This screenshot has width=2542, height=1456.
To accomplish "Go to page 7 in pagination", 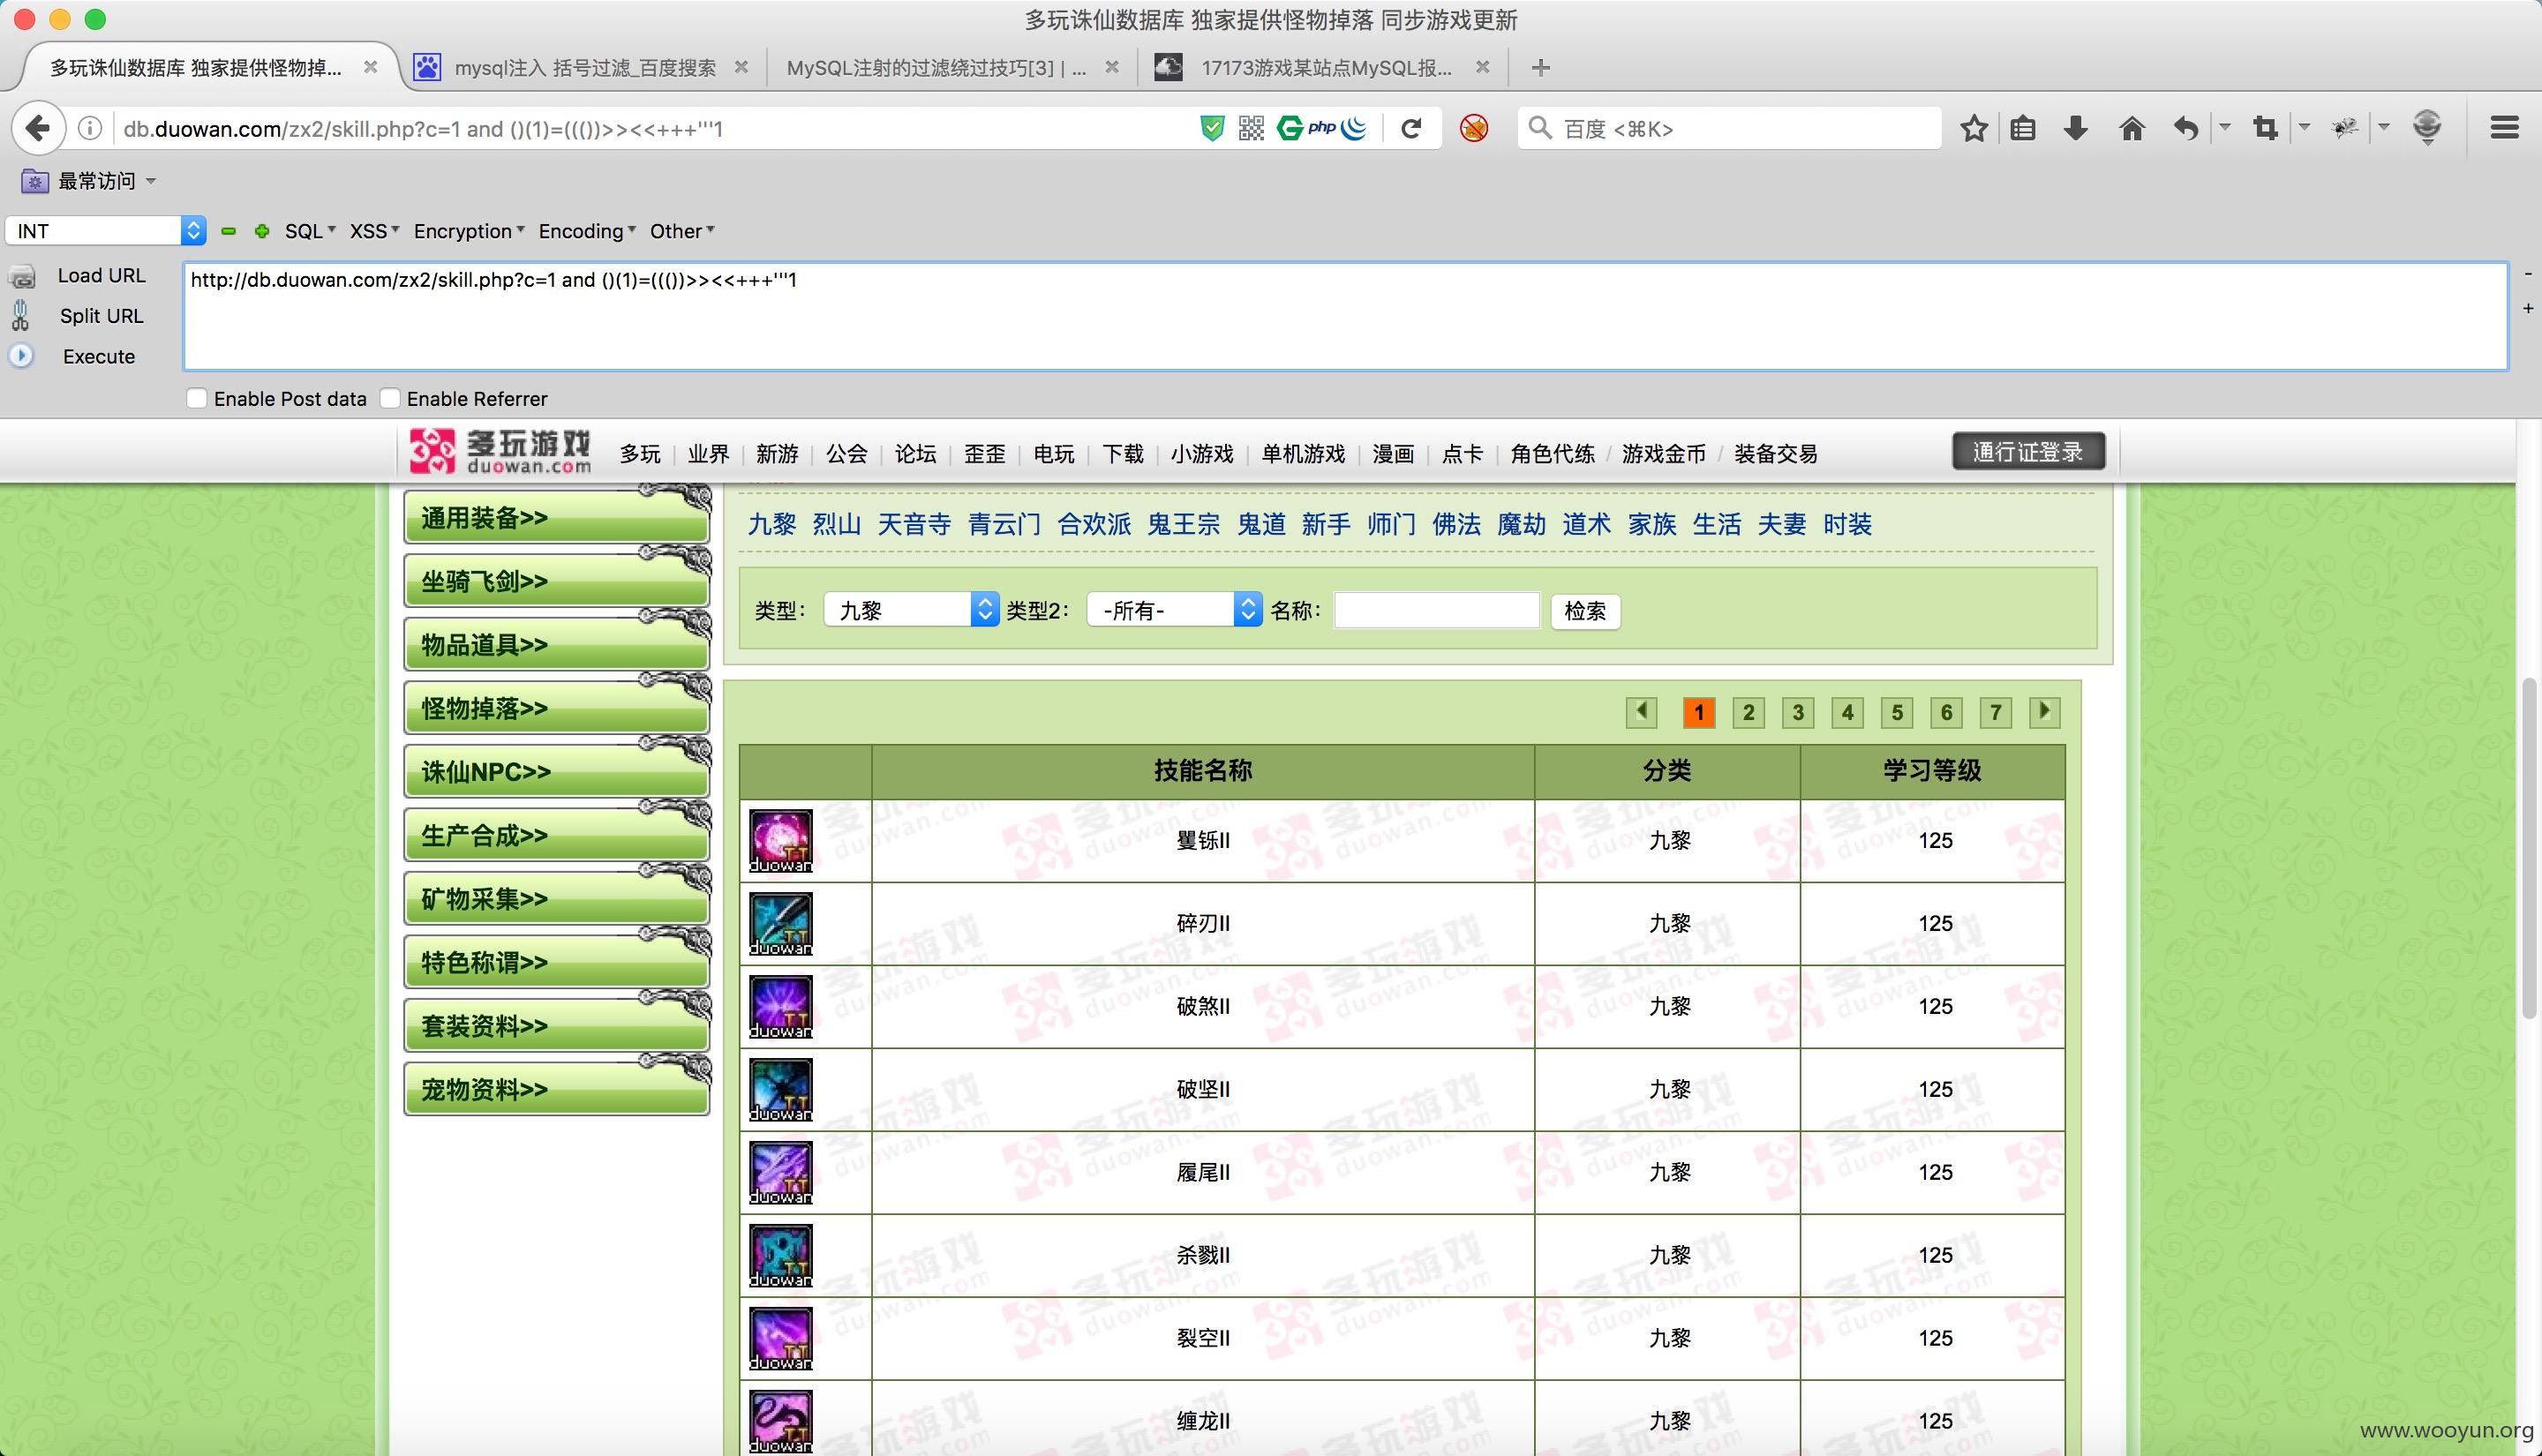I will click(1995, 712).
